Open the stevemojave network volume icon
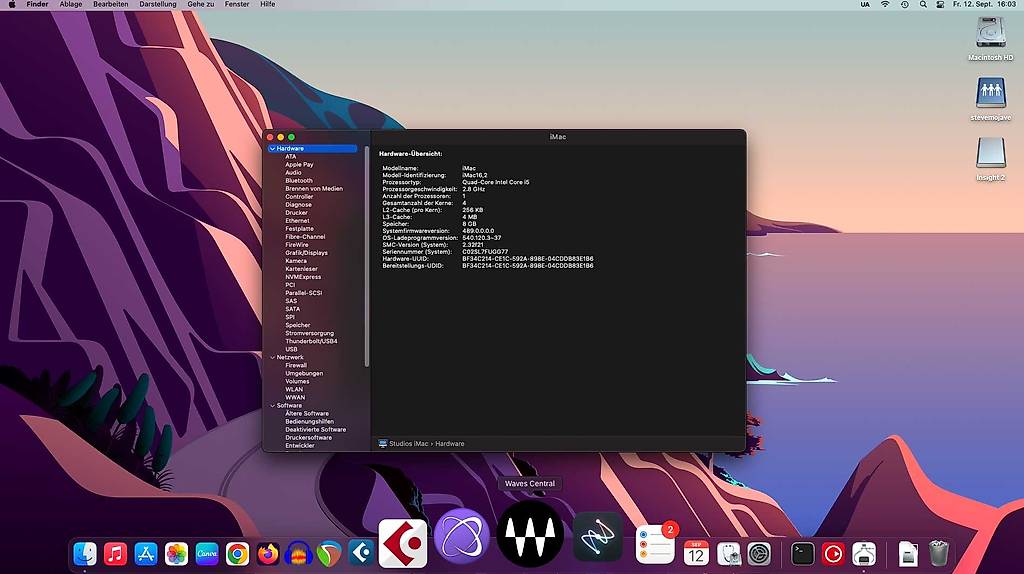The image size is (1024, 574). click(x=991, y=93)
